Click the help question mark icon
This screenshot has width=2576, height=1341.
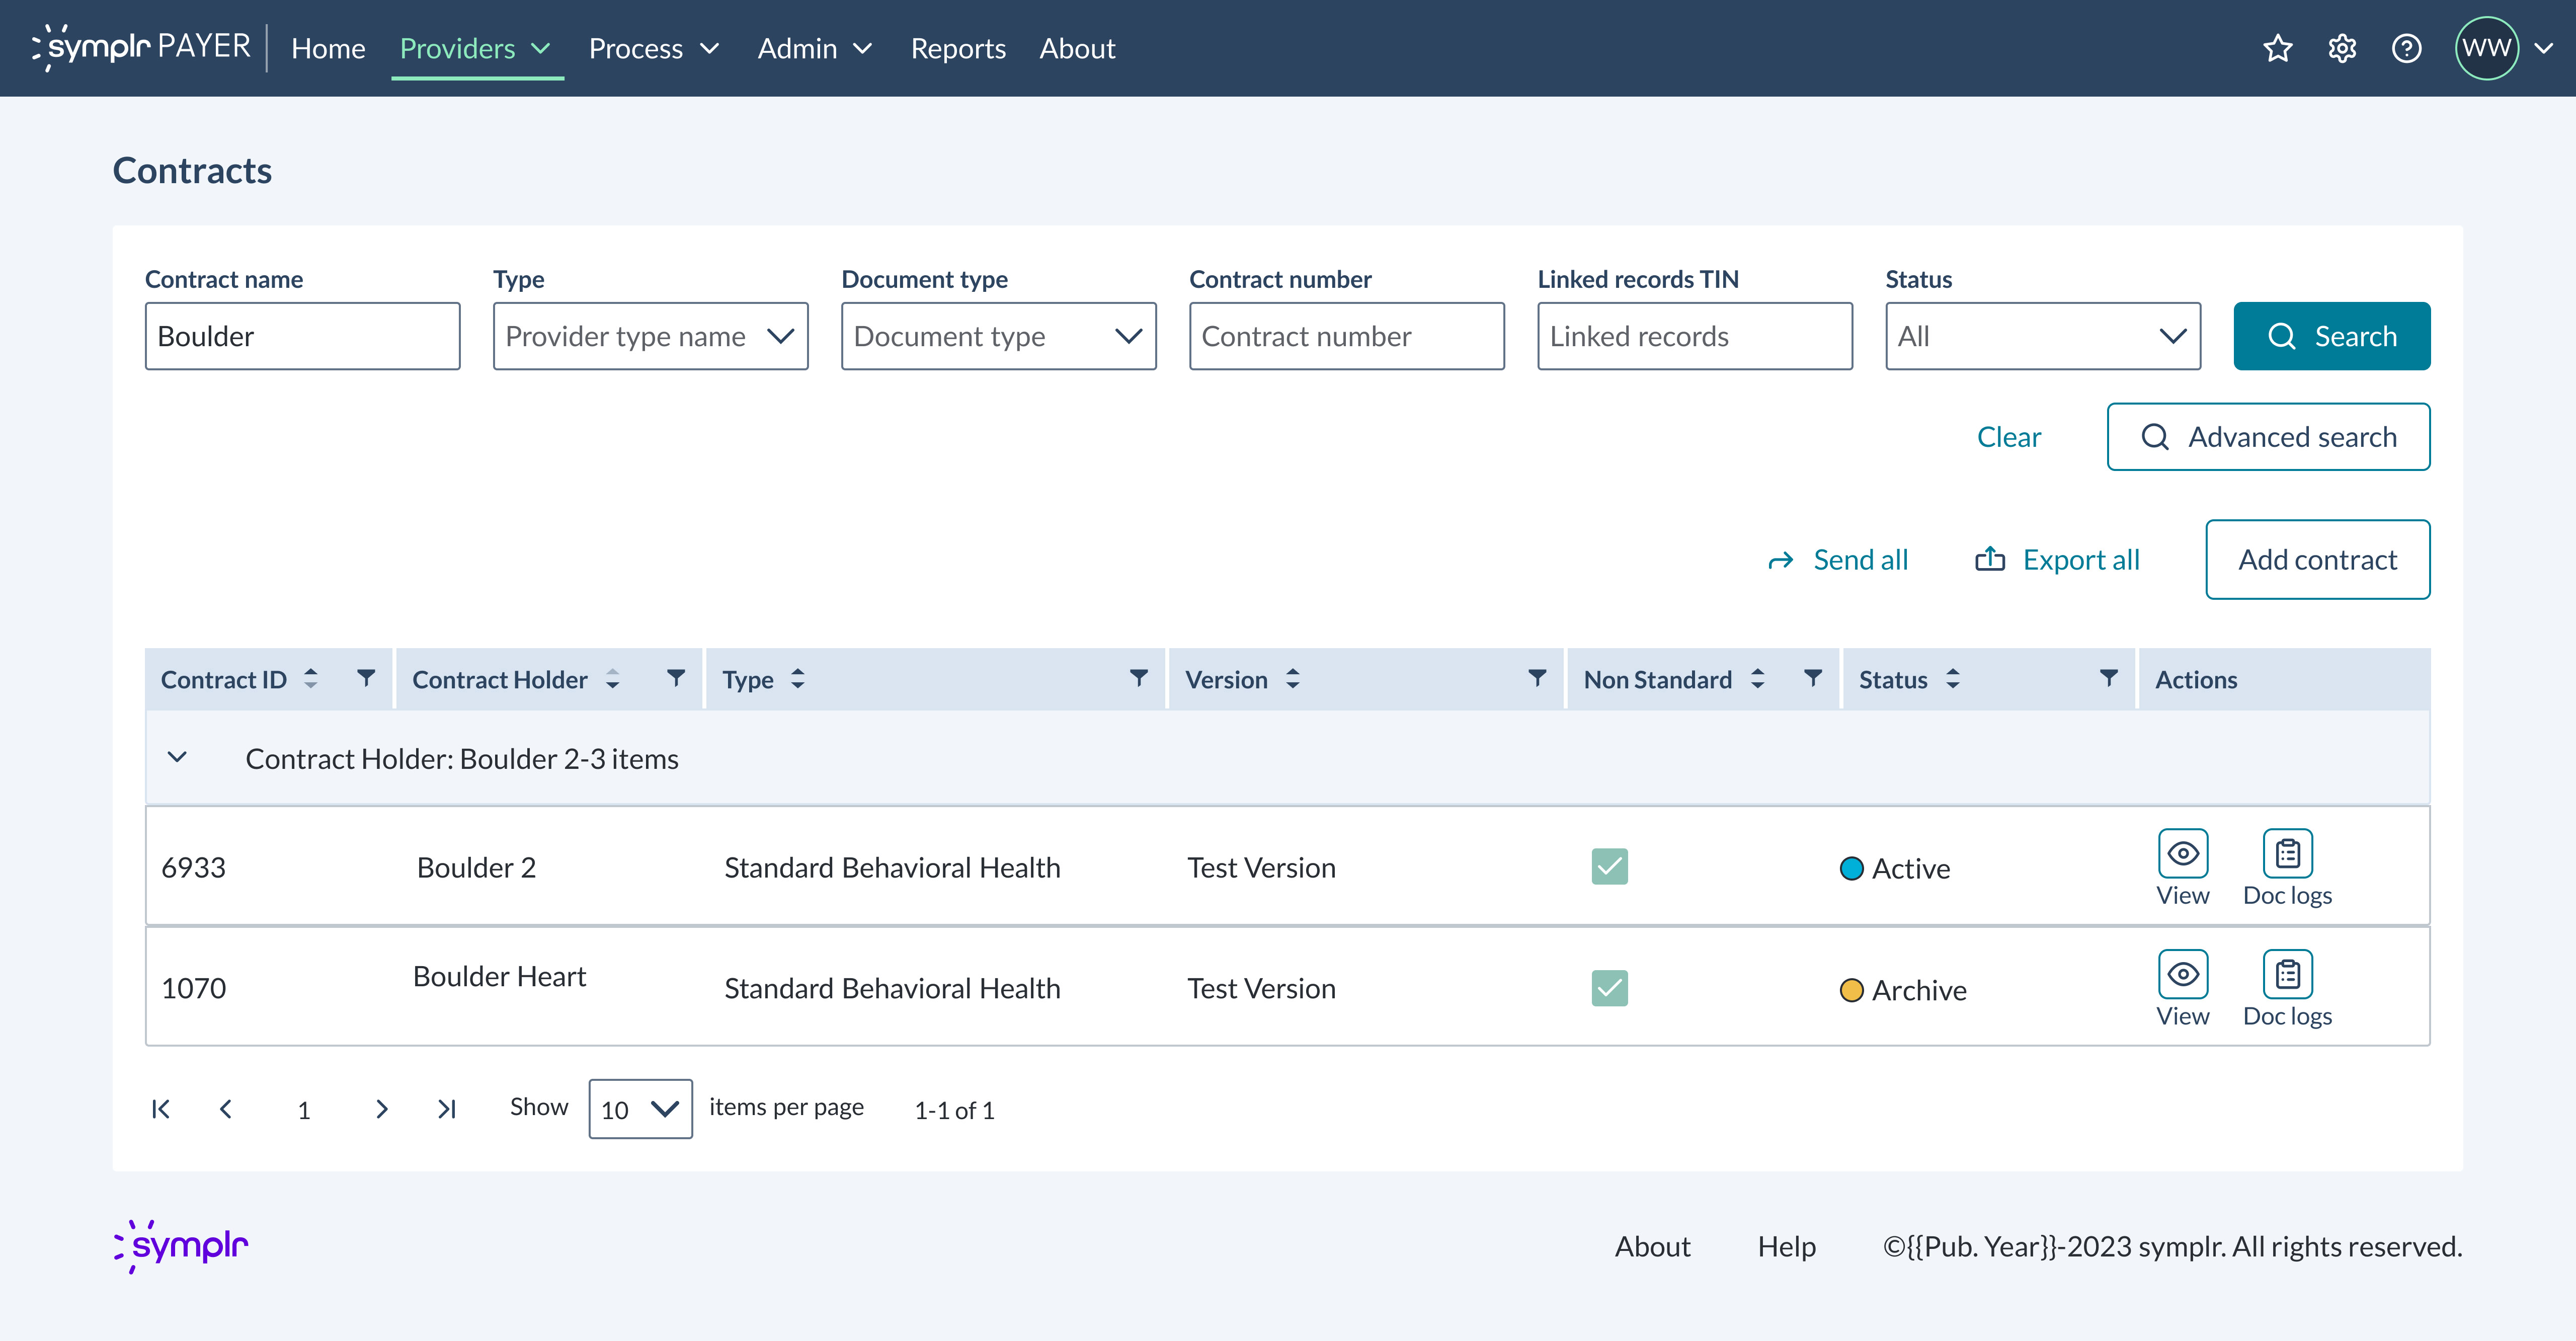click(2406, 48)
